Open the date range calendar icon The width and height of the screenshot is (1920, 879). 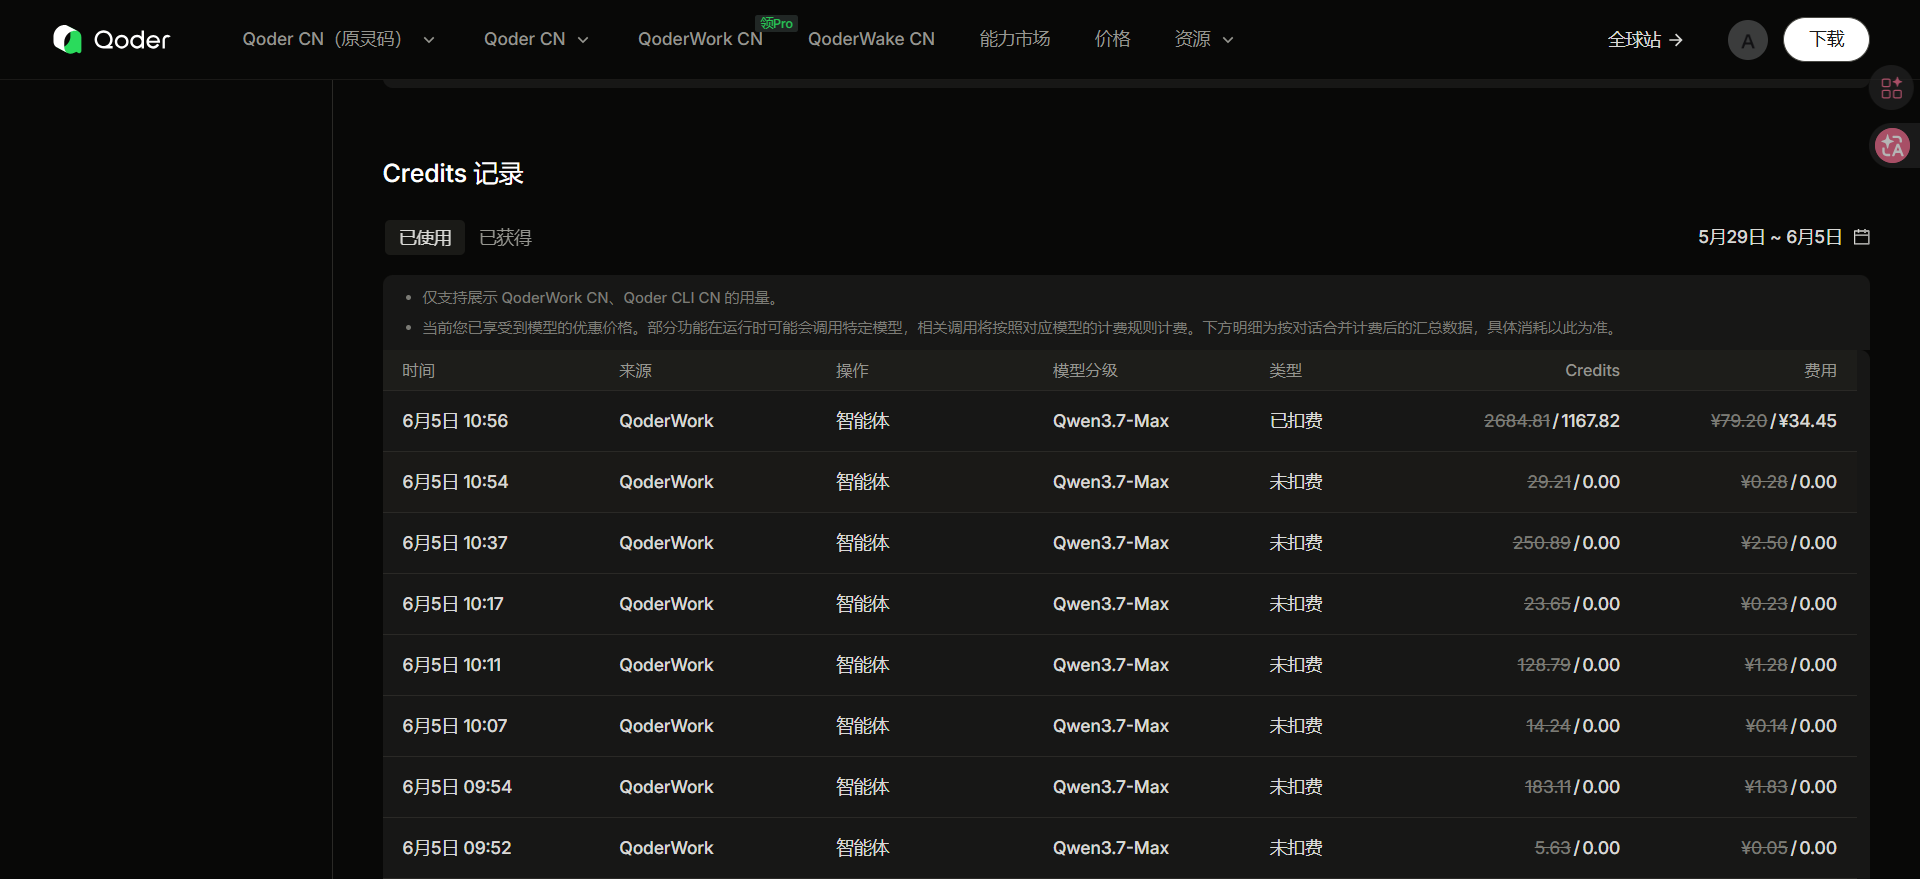(x=1861, y=237)
